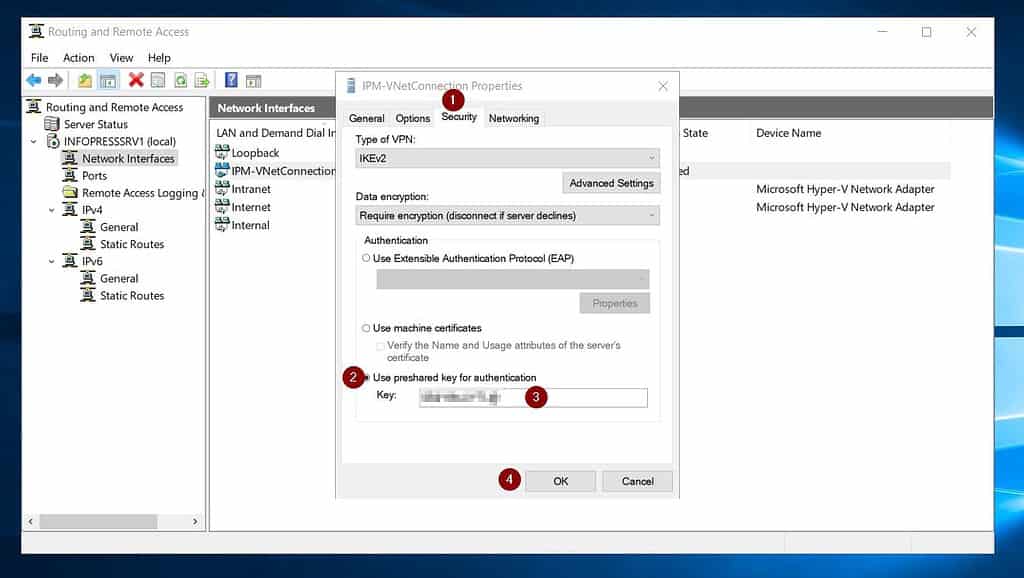Click the blue Help question mark icon
This screenshot has width=1024, height=578.
pos(231,80)
